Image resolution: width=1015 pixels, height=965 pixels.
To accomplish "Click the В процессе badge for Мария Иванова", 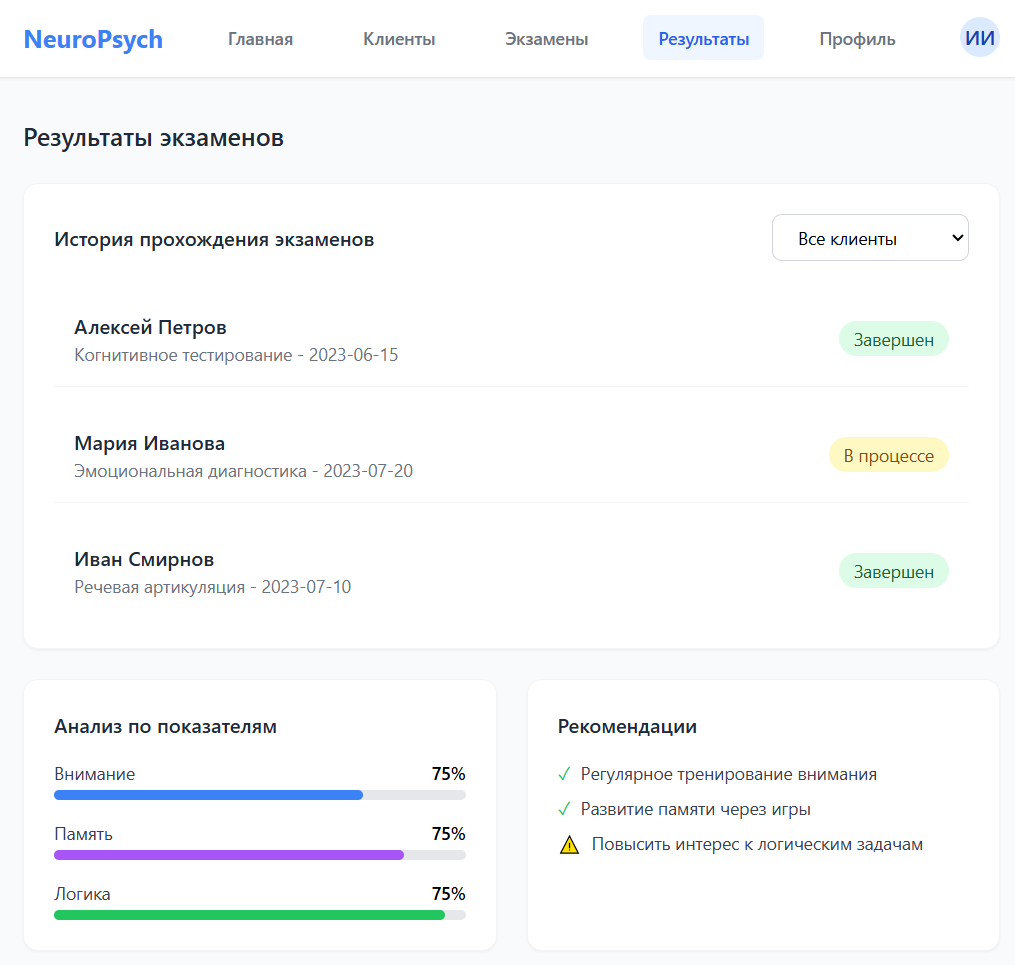I will coord(888,455).
